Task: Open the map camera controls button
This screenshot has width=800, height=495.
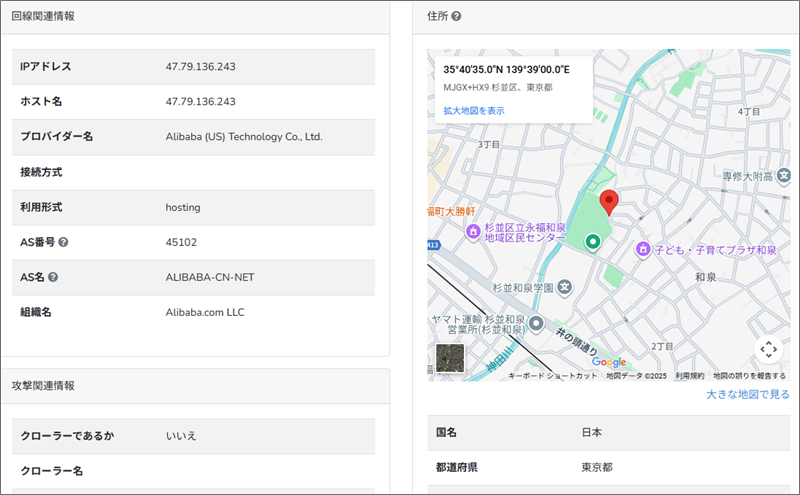Action: pyautogui.click(x=767, y=349)
